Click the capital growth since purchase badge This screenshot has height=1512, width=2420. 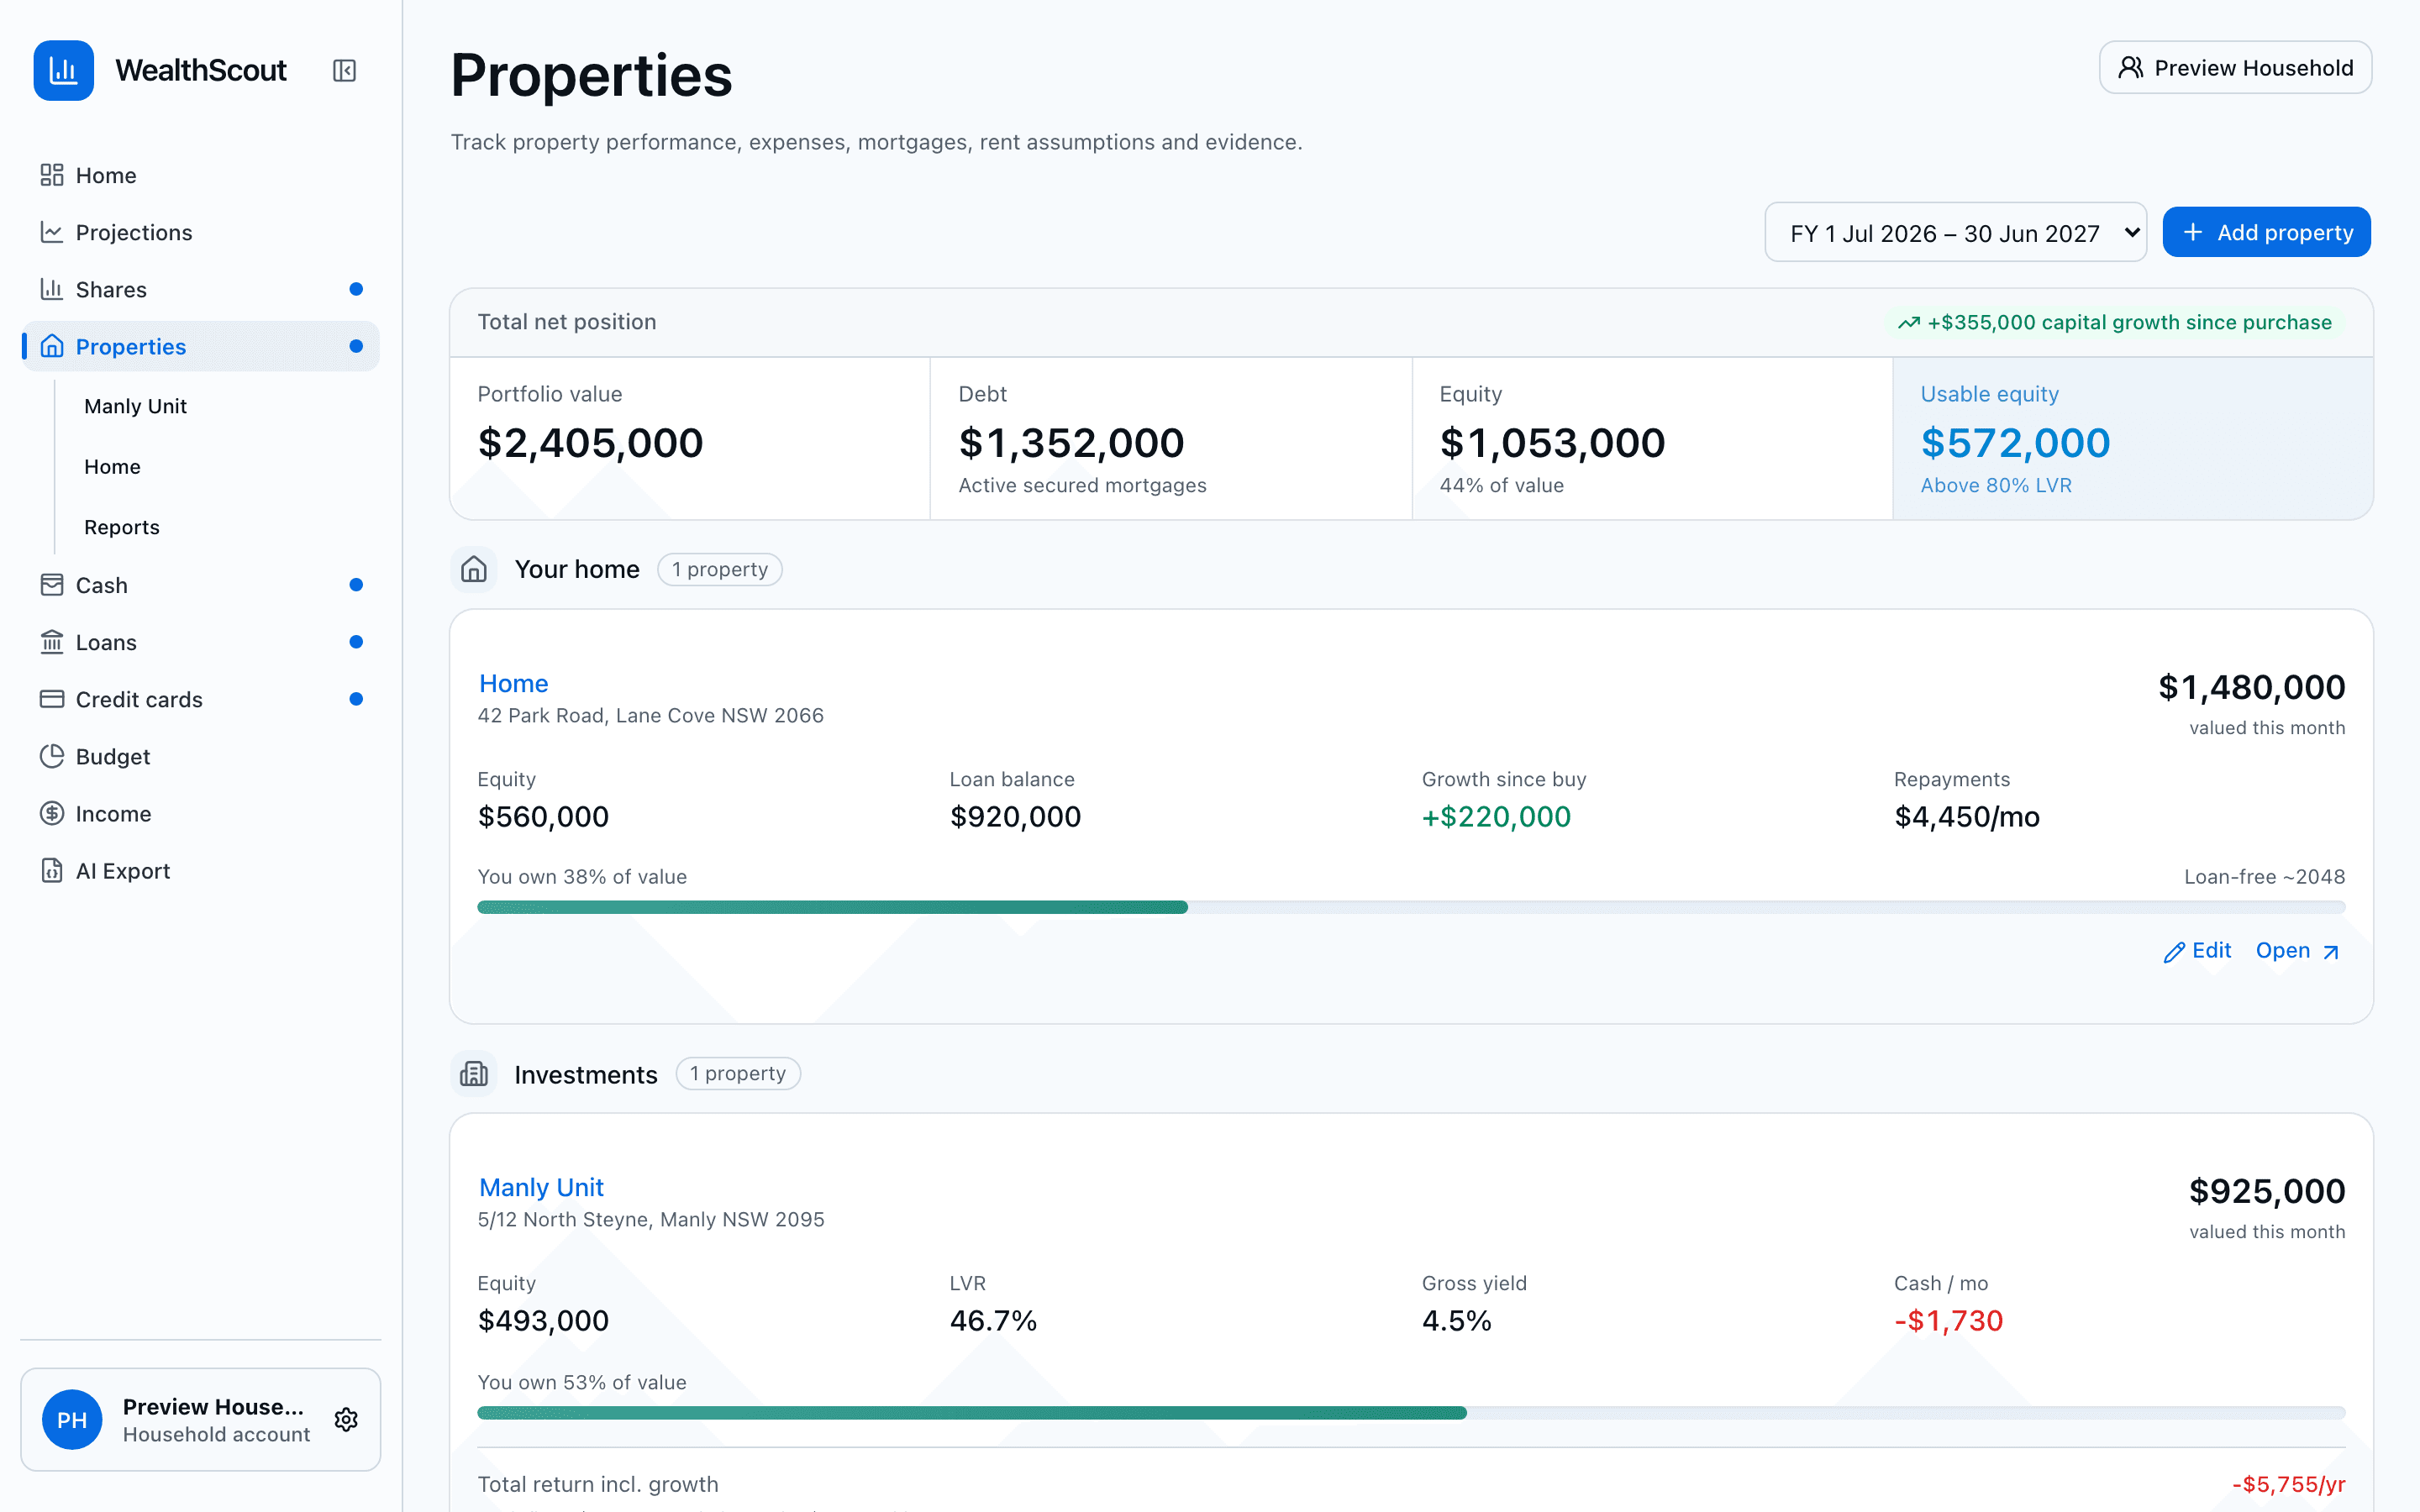pos(2115,322)
